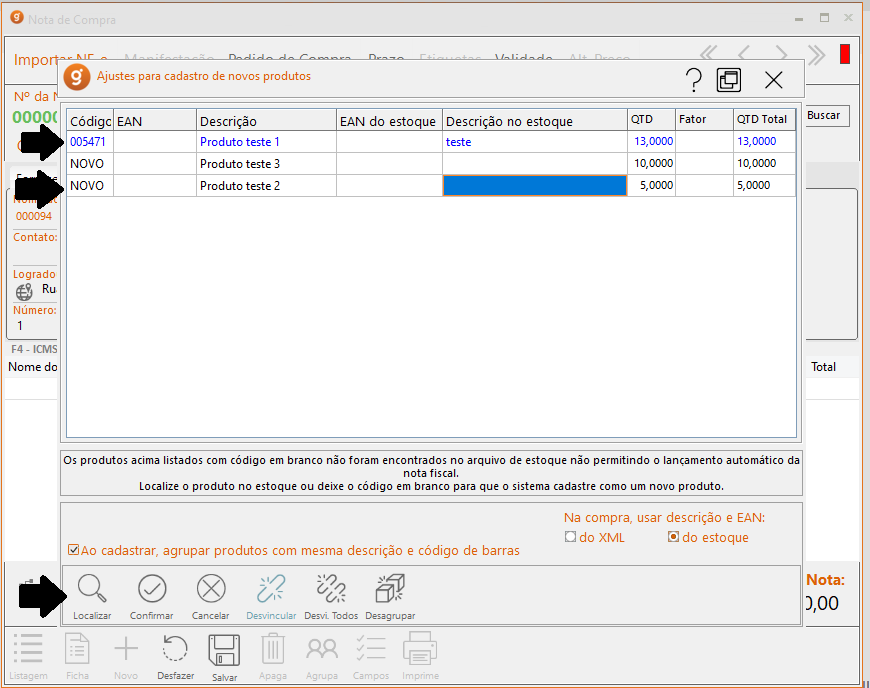Click the Desvincular broken-link icon
This screenshot has height=688, width=870.
[271, 589]
